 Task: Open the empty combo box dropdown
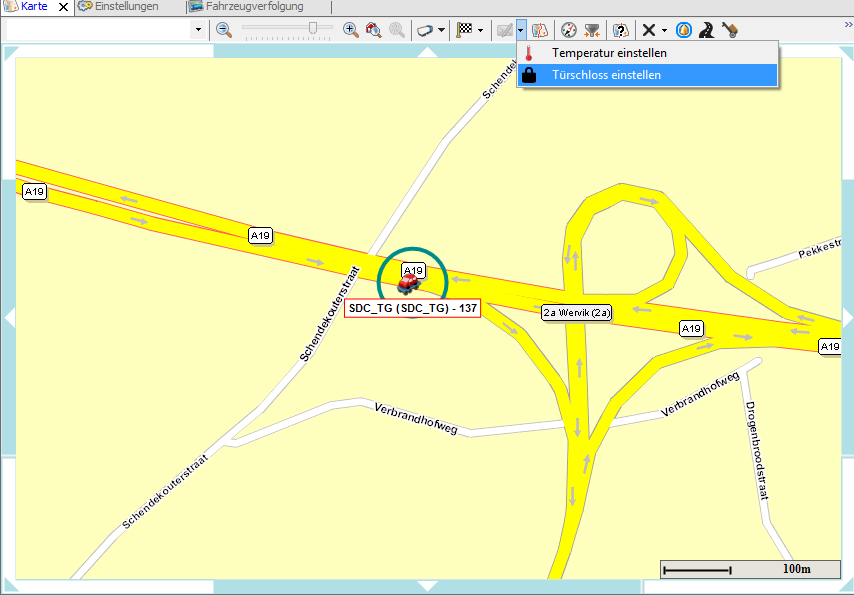(198, 30)
